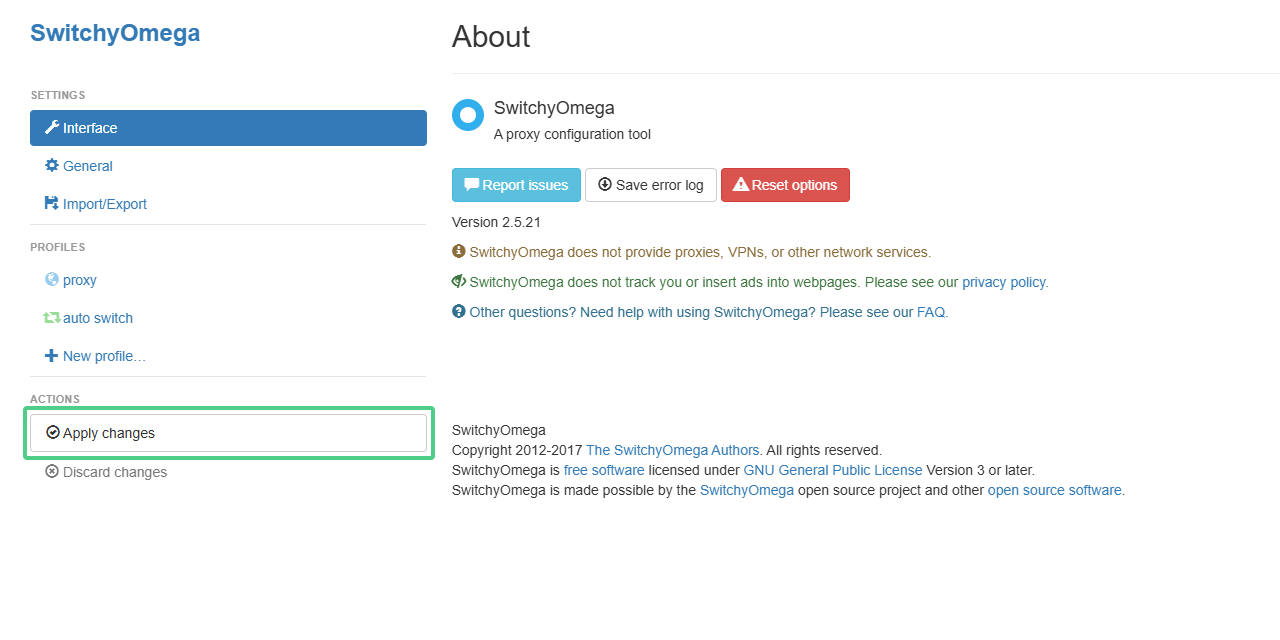
Task: Click the wrench icon beside Interface
Action: pos(52,128)
